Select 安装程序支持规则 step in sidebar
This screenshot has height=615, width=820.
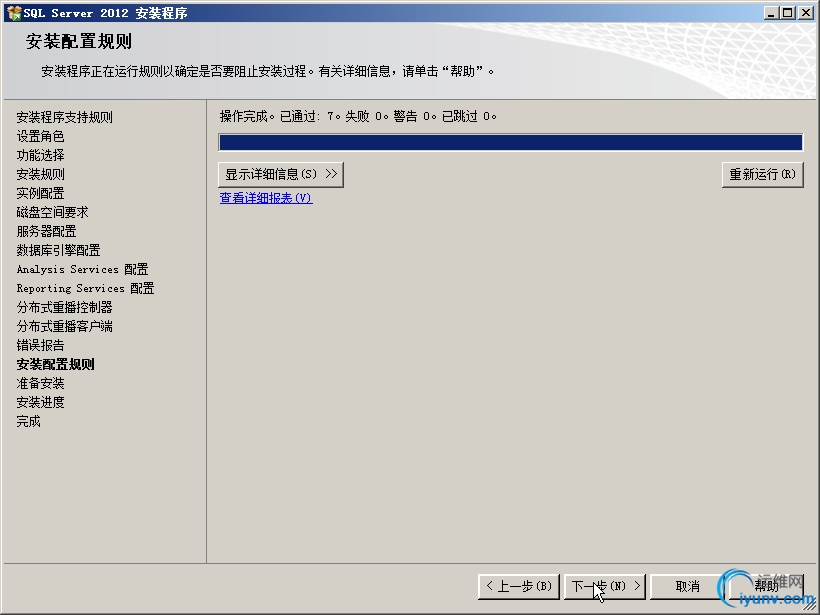click(64, 117)
